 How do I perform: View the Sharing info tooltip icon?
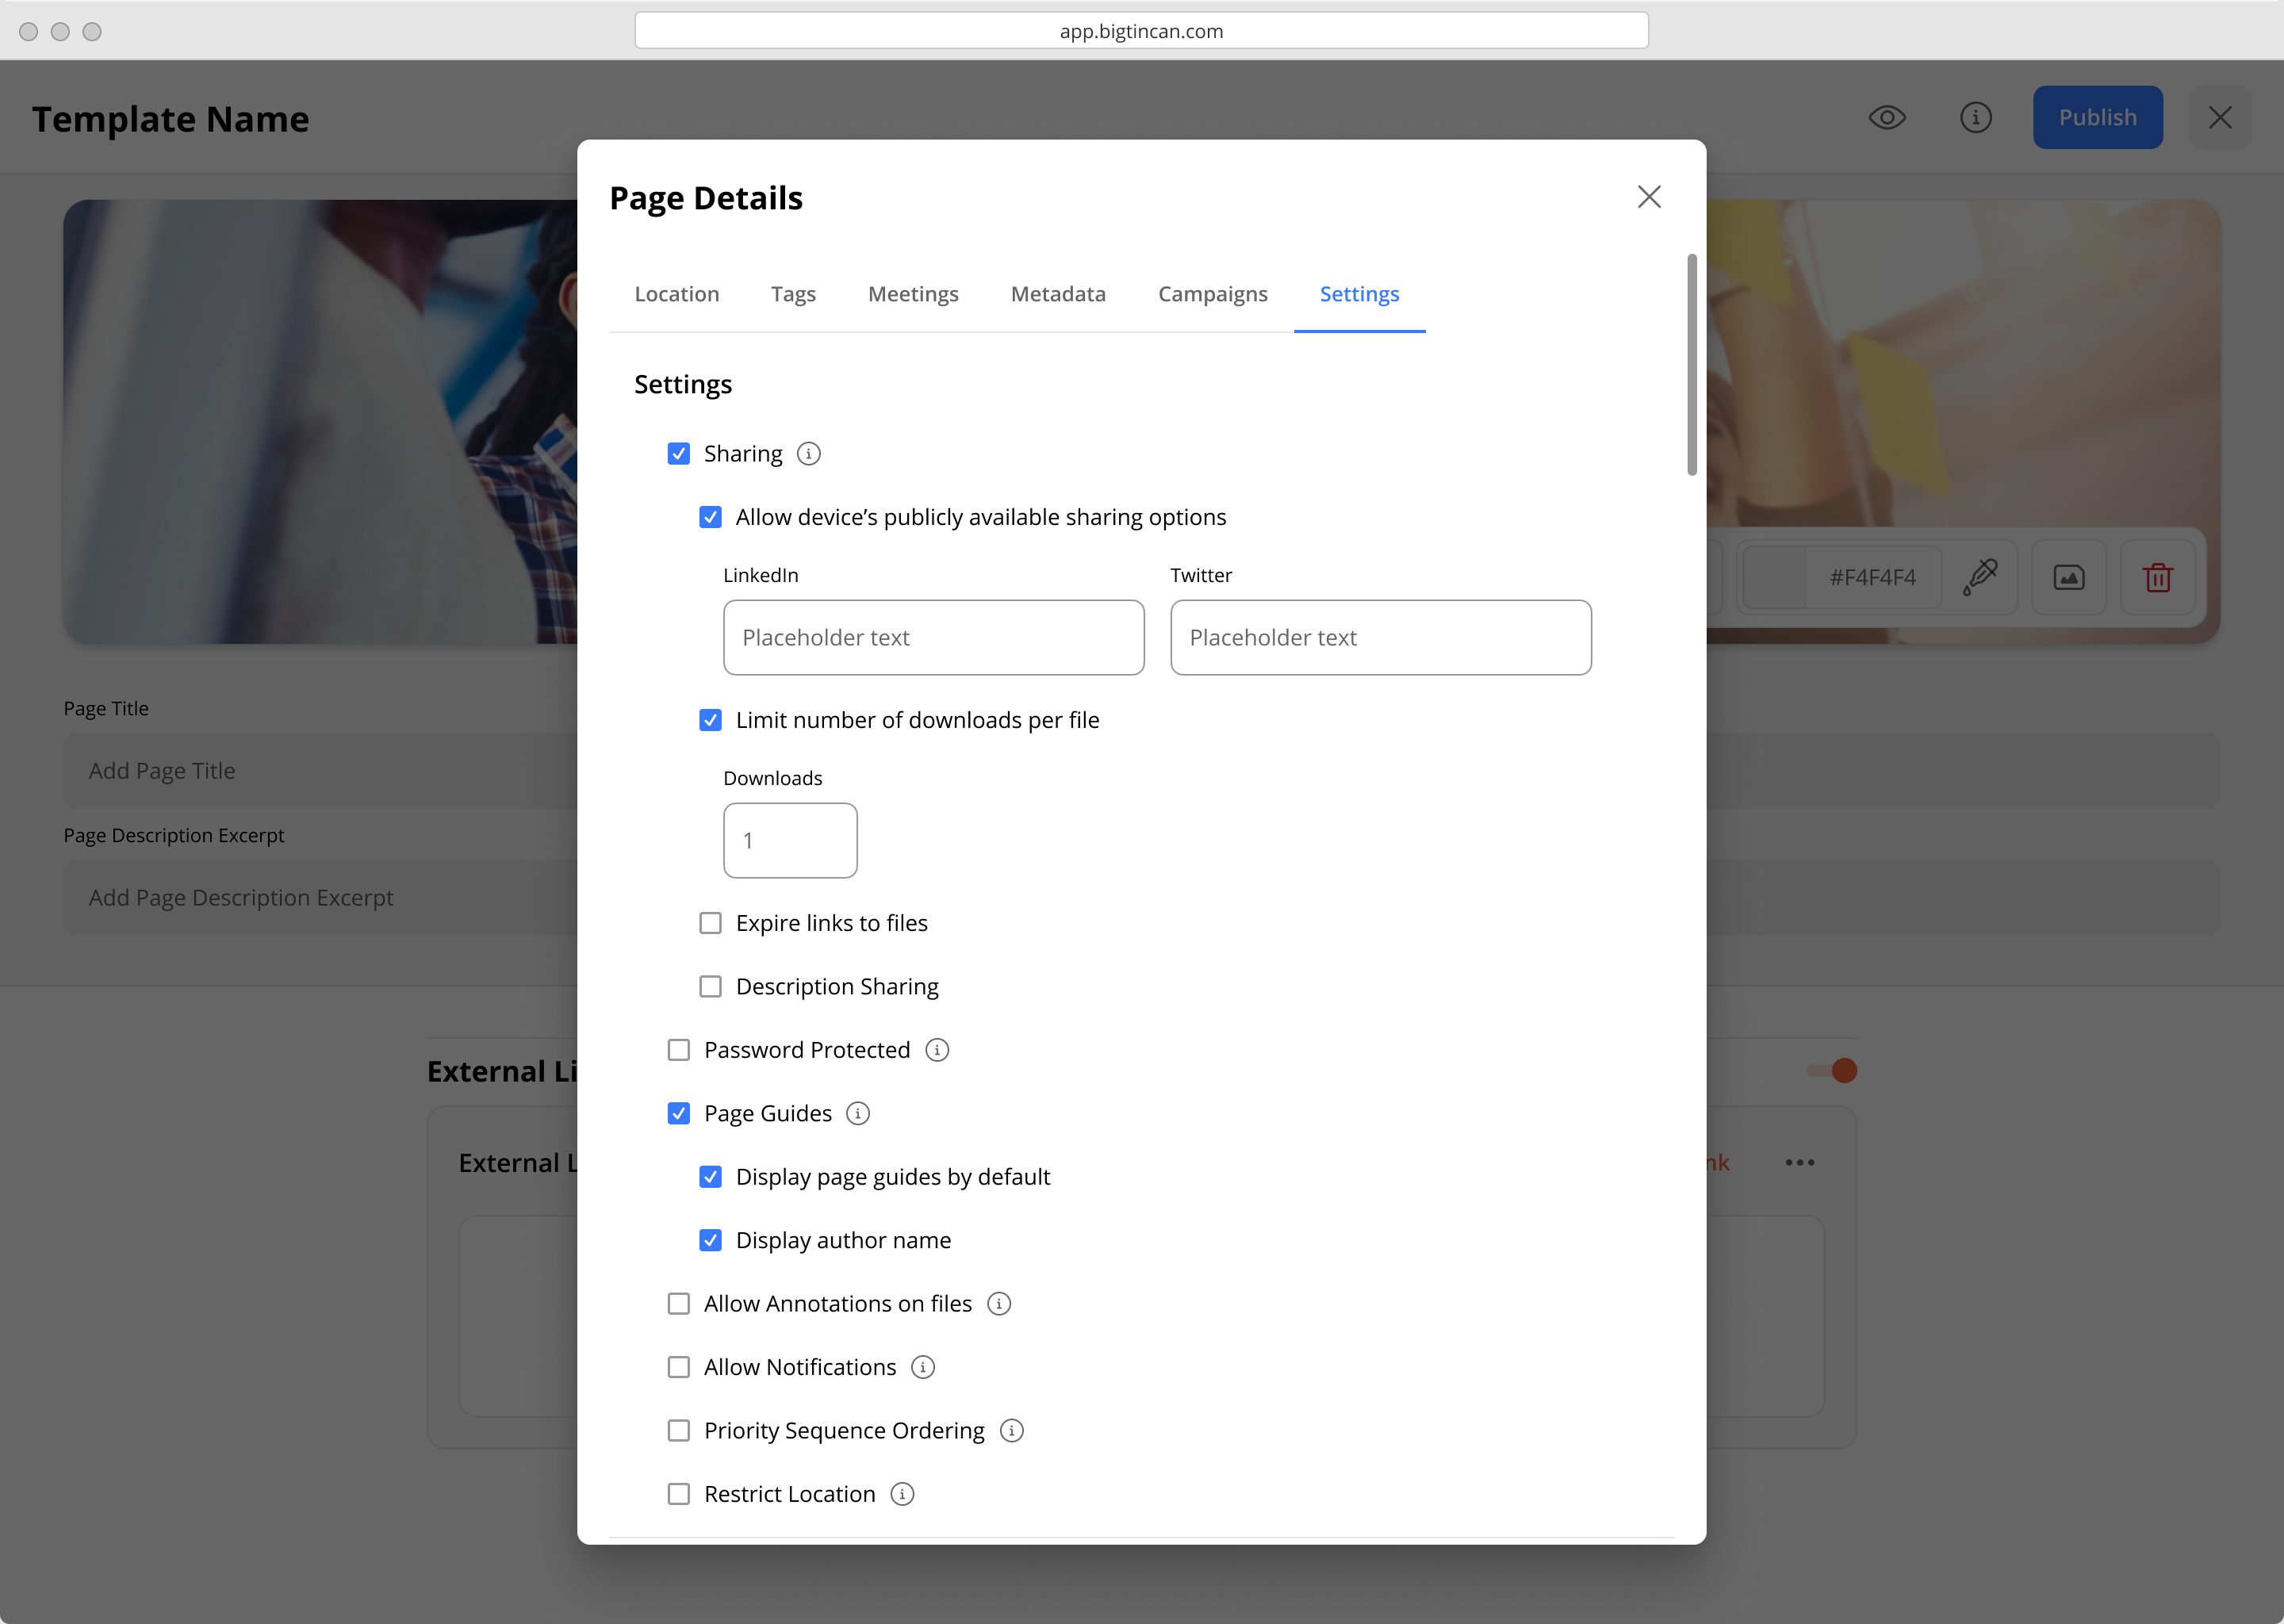click(808, 453)
